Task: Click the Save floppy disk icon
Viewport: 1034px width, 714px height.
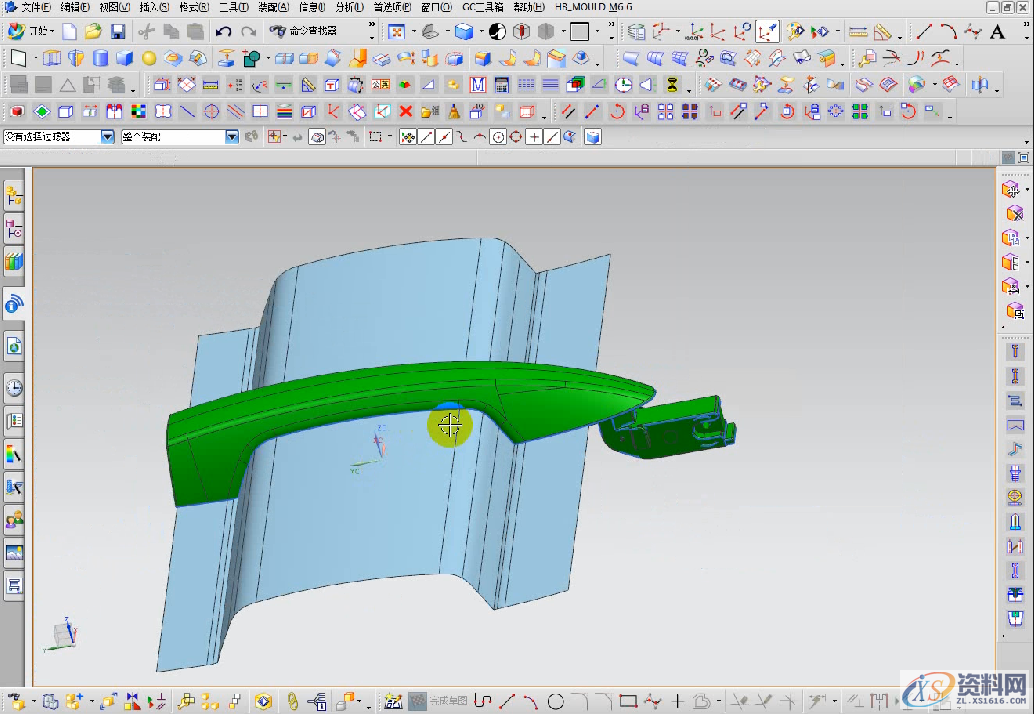Action: pos(117,32)
